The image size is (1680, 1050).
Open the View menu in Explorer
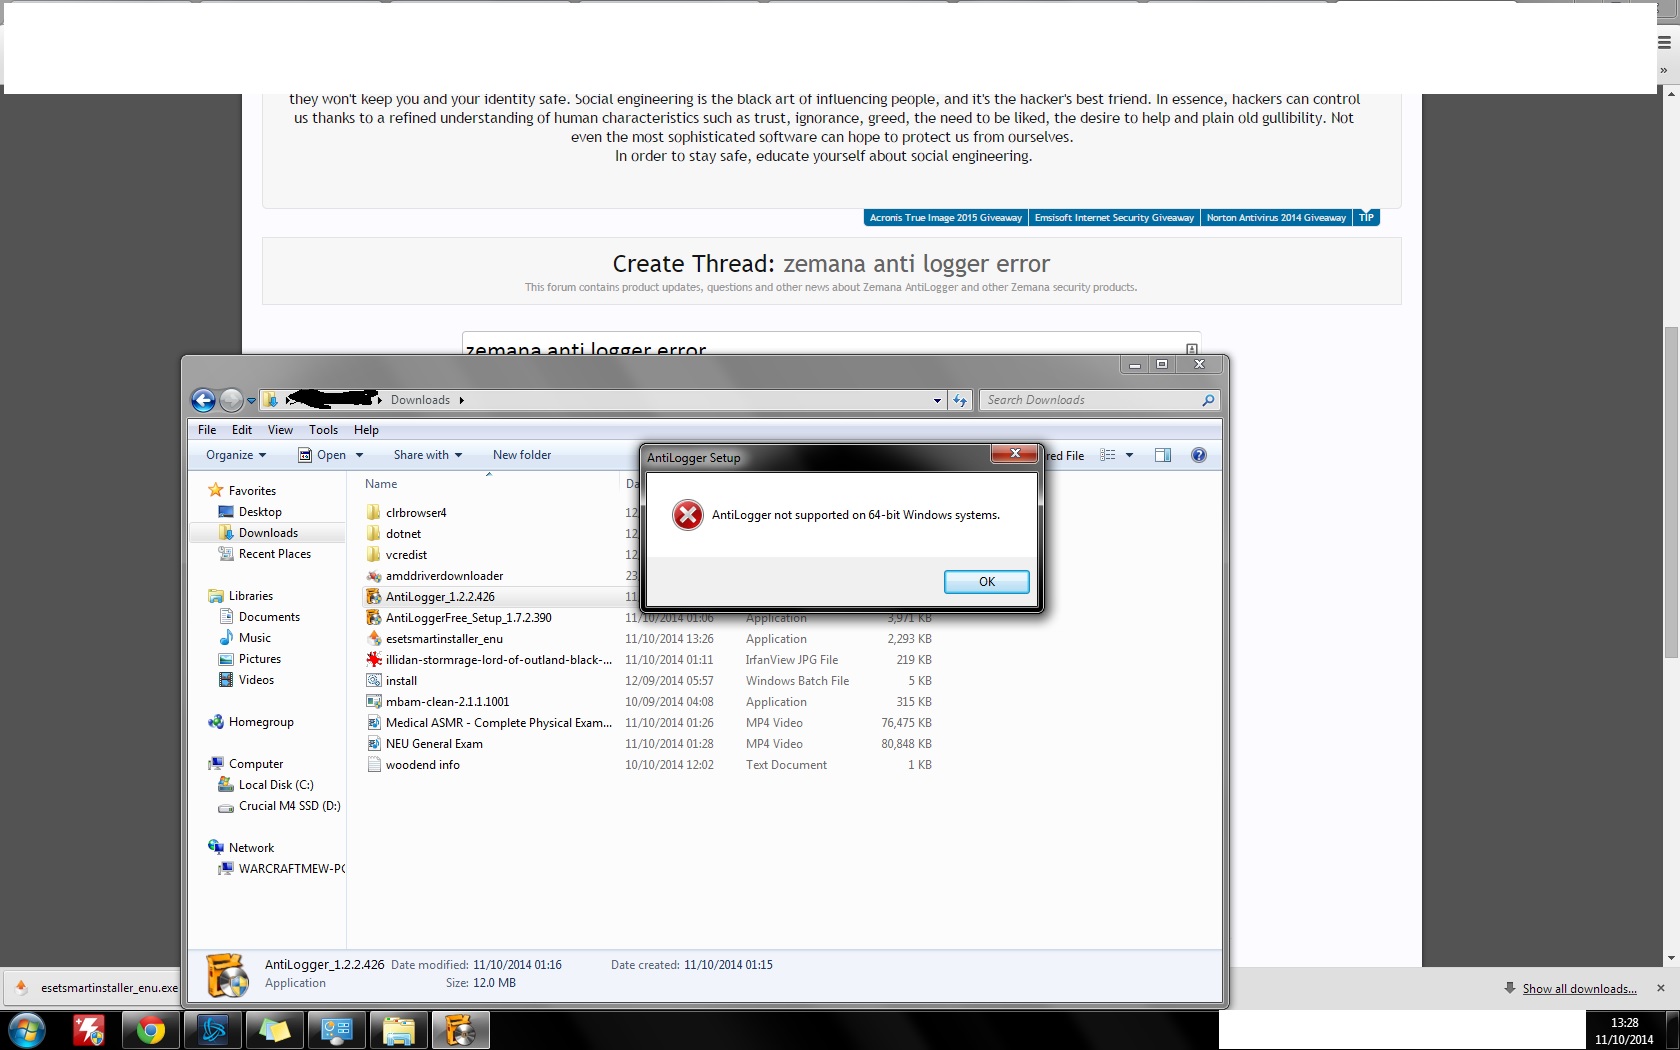(x=280, y=430)
